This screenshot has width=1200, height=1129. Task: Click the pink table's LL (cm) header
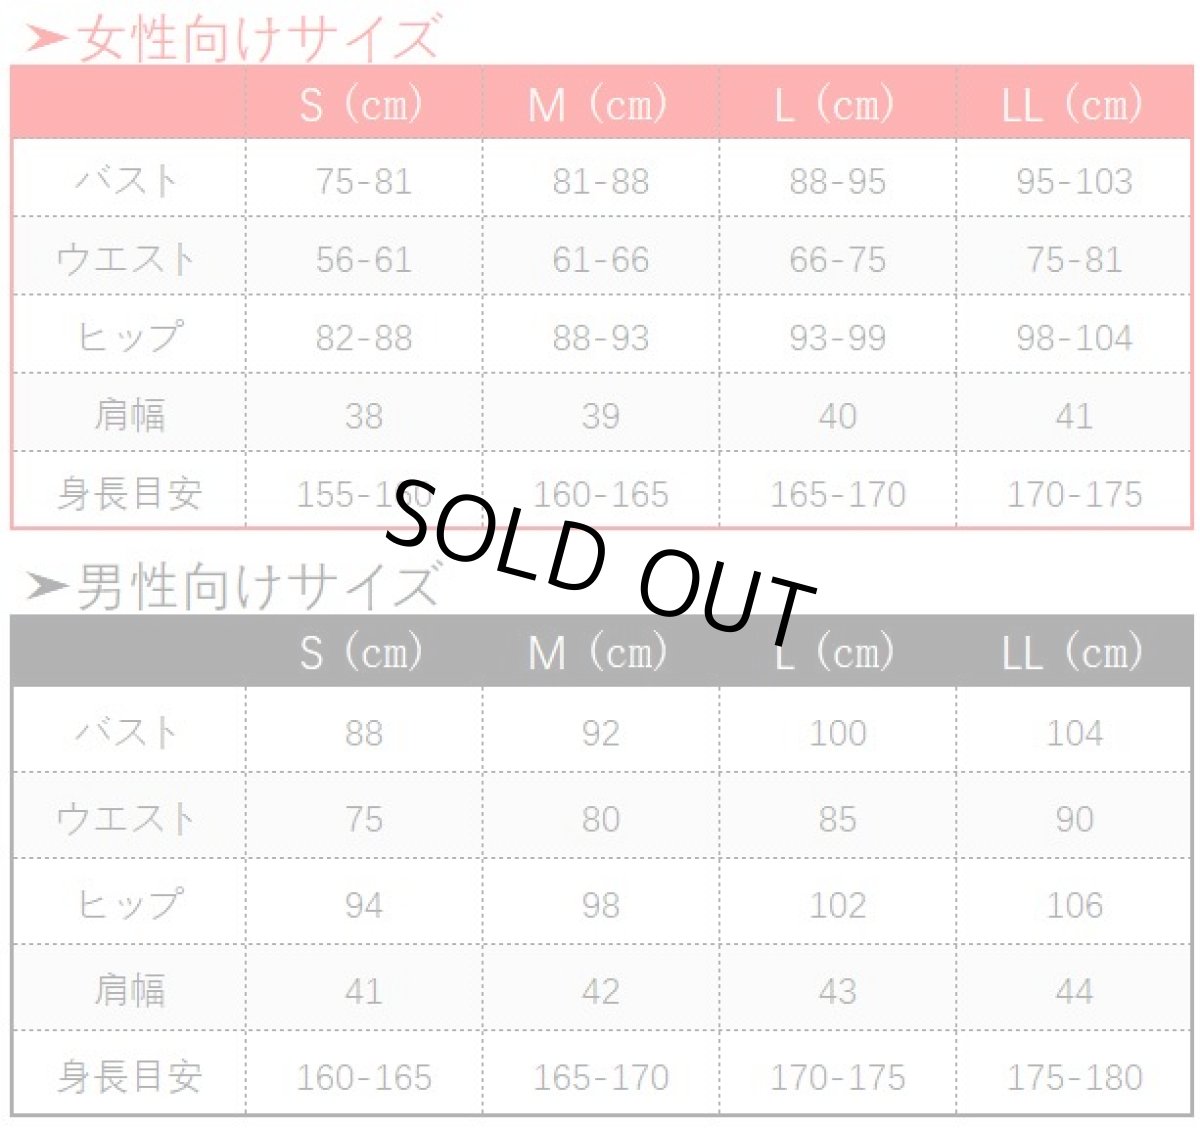point(1073,104)
